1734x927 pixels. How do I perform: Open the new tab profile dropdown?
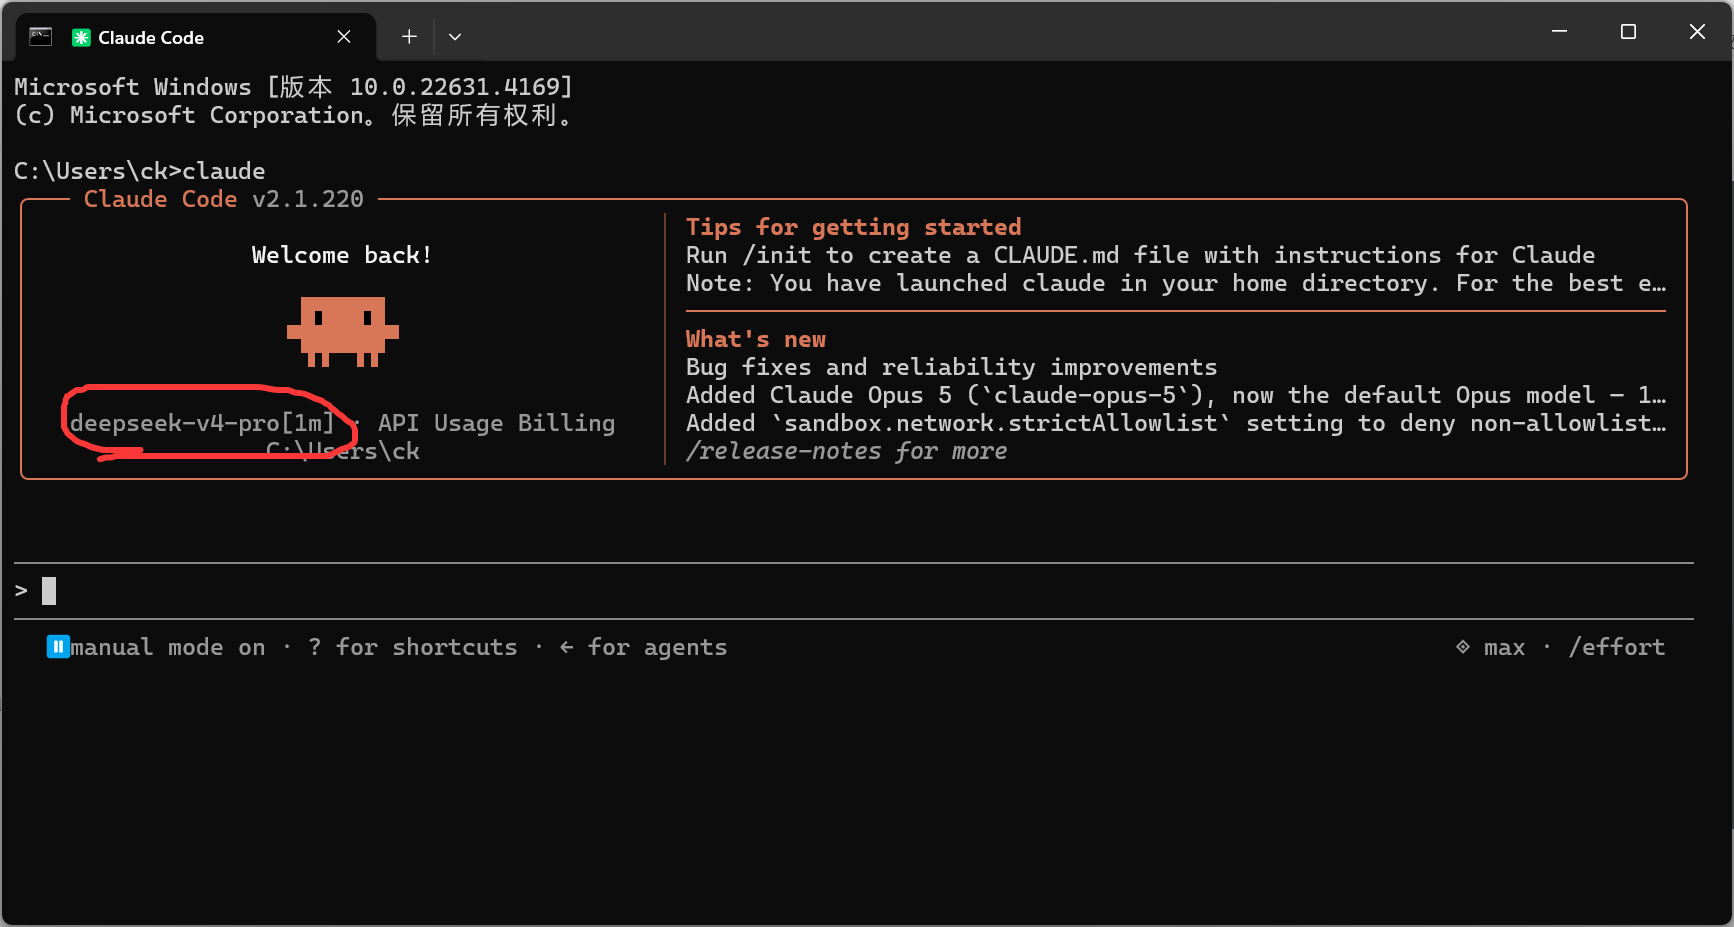pos(455,37)
